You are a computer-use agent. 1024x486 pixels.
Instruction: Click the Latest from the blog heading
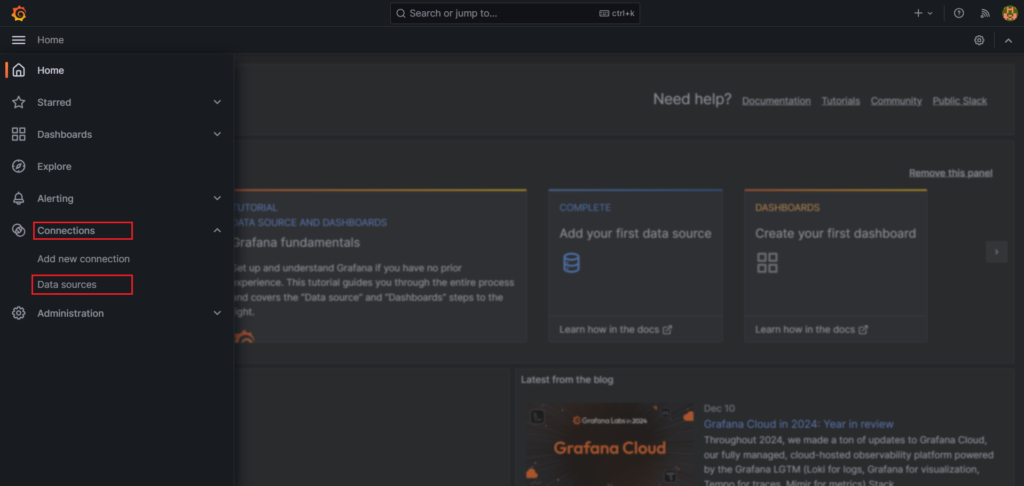pyautogui.click(x=567, y=380)
